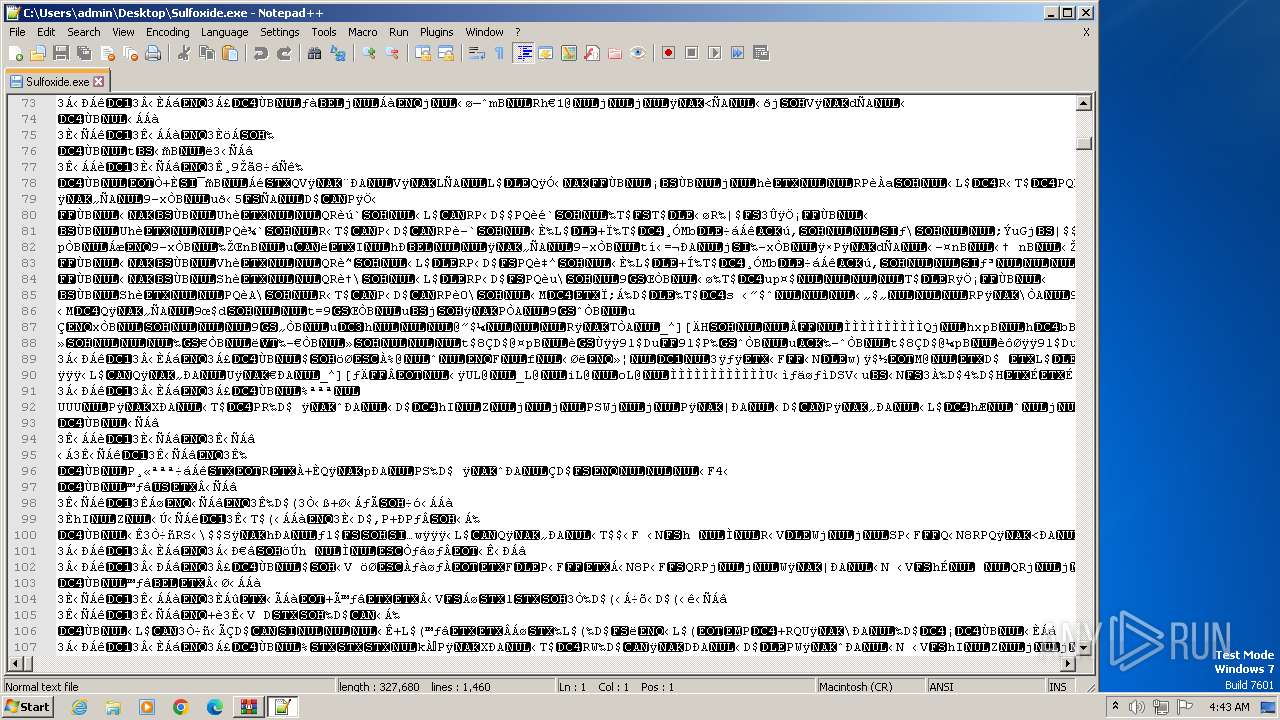Open the Edit menu
This screenshot has height=720, width=1280.
click(x=46, y=32)
